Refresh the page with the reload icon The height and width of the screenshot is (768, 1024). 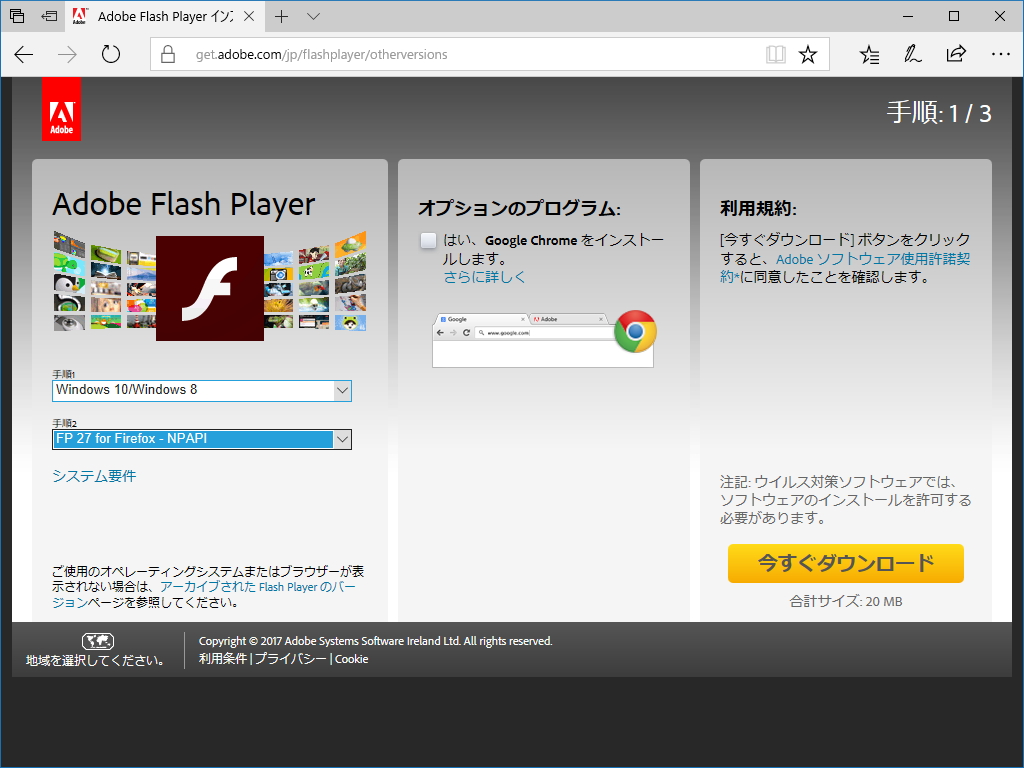(110, 55)
